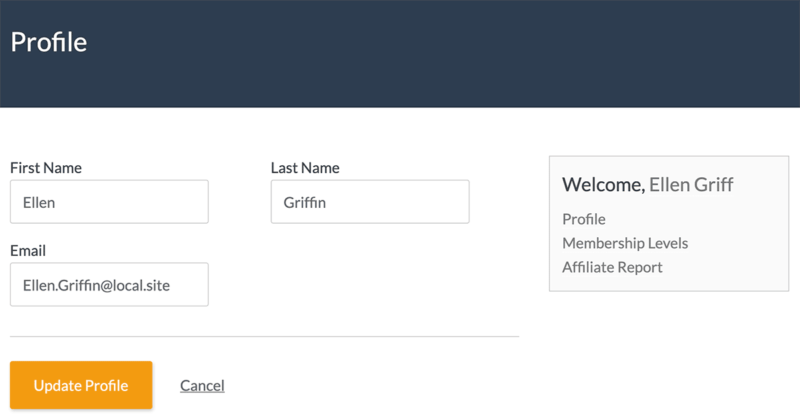Image resolution: width=800 pixels, height=419 pixels.
Task: Open the Affiliate Report link
Action: 612,267
